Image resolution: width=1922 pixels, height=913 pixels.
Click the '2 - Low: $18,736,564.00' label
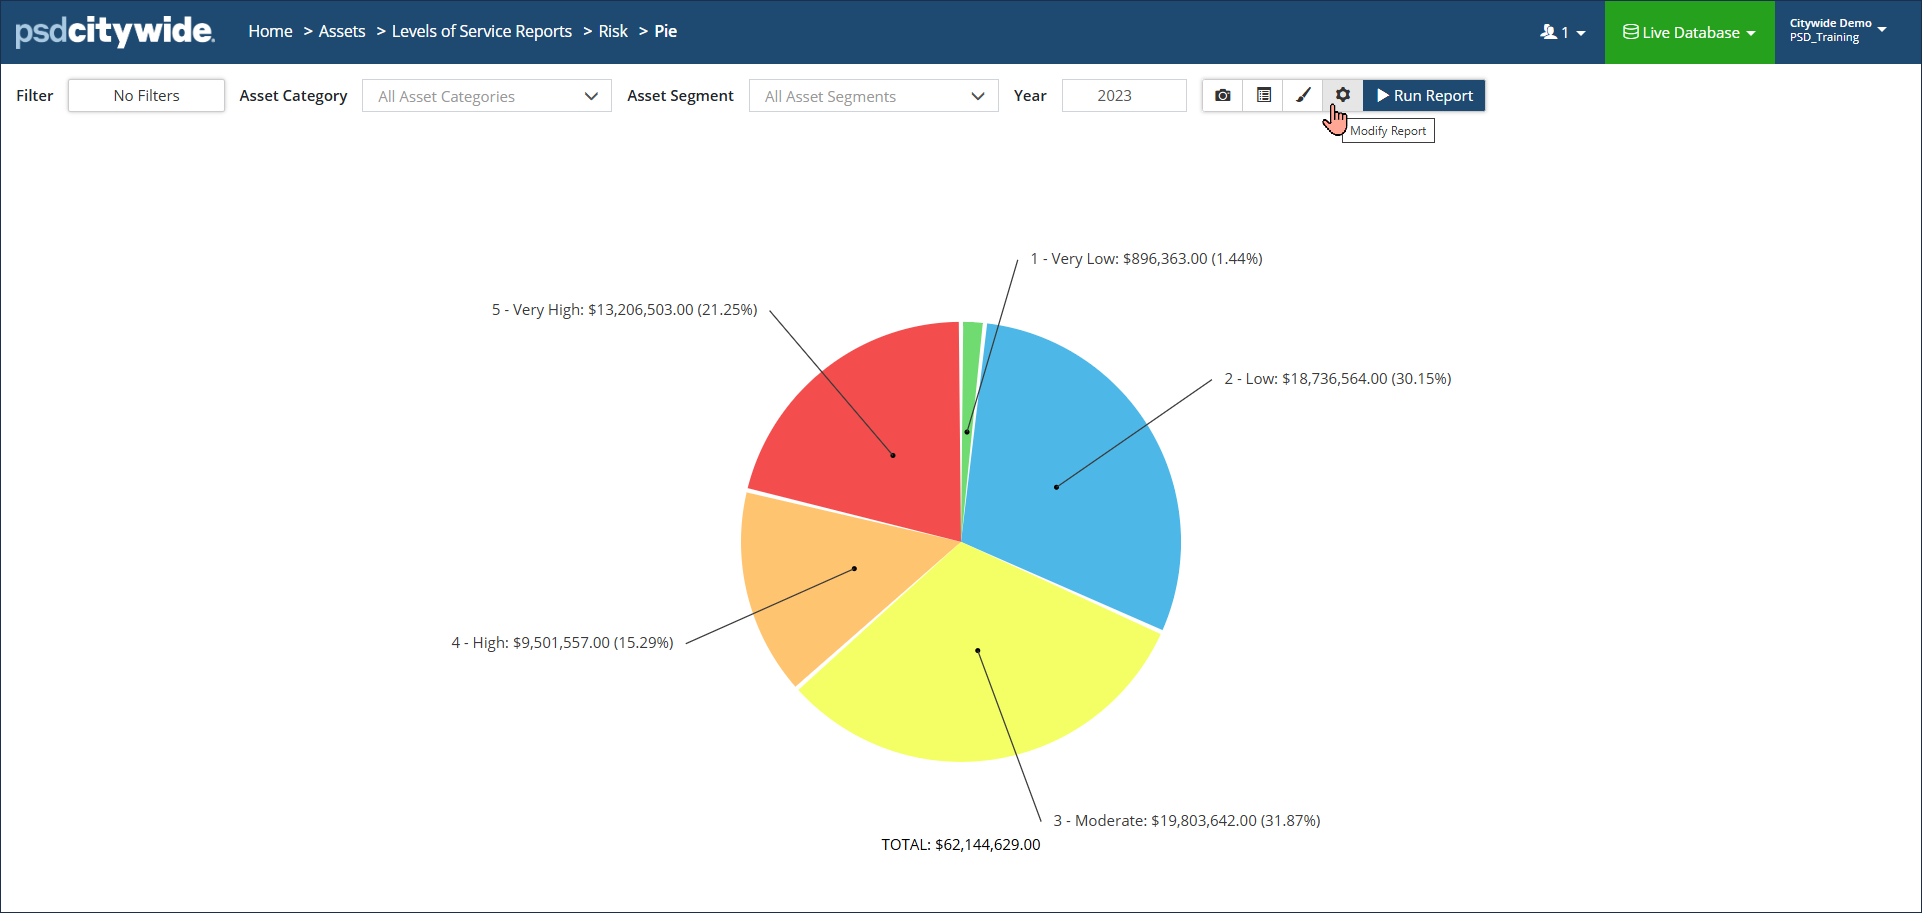(x=1338, y=378)
